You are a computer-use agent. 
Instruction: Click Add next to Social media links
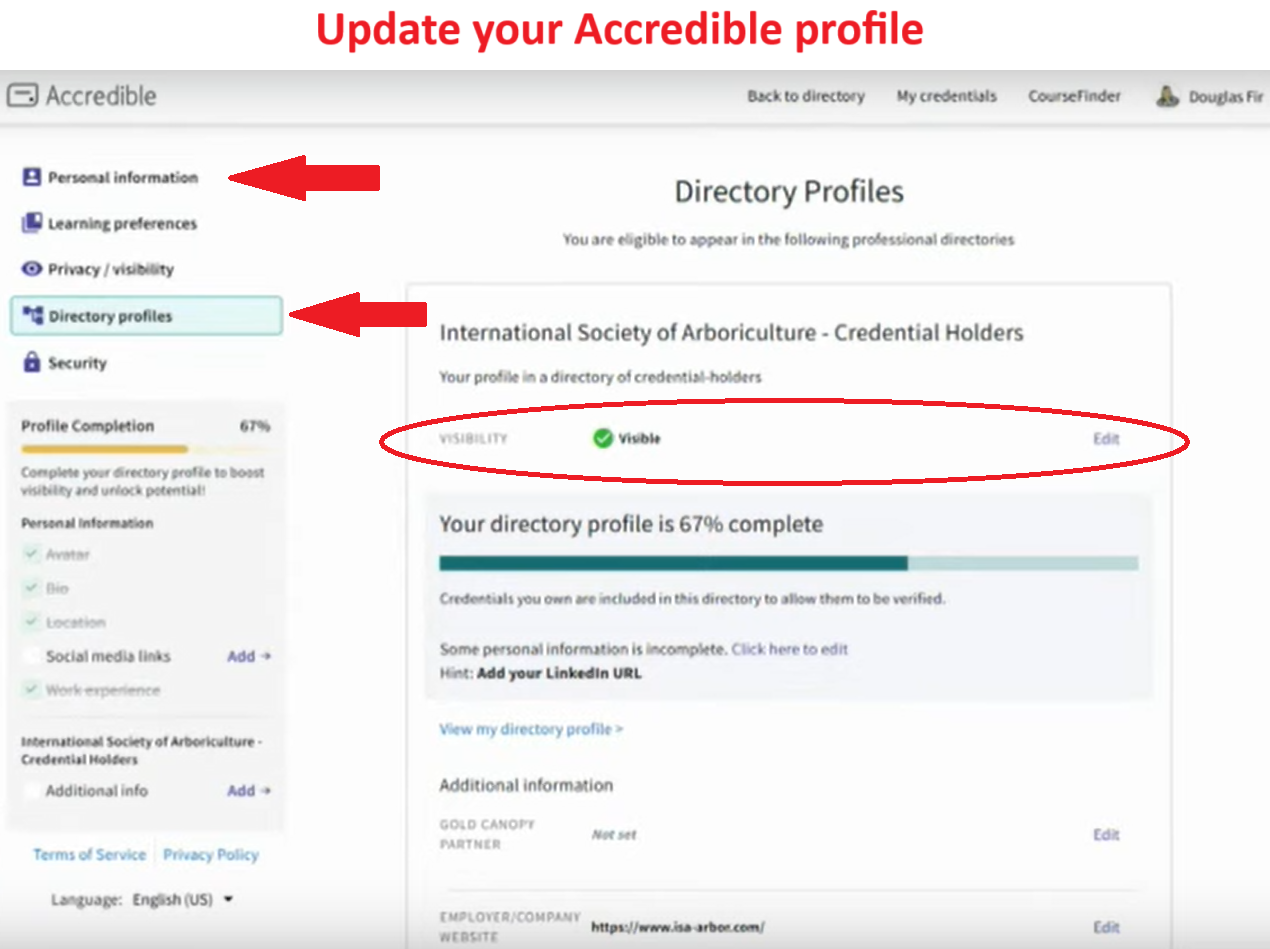pos(249,656)
